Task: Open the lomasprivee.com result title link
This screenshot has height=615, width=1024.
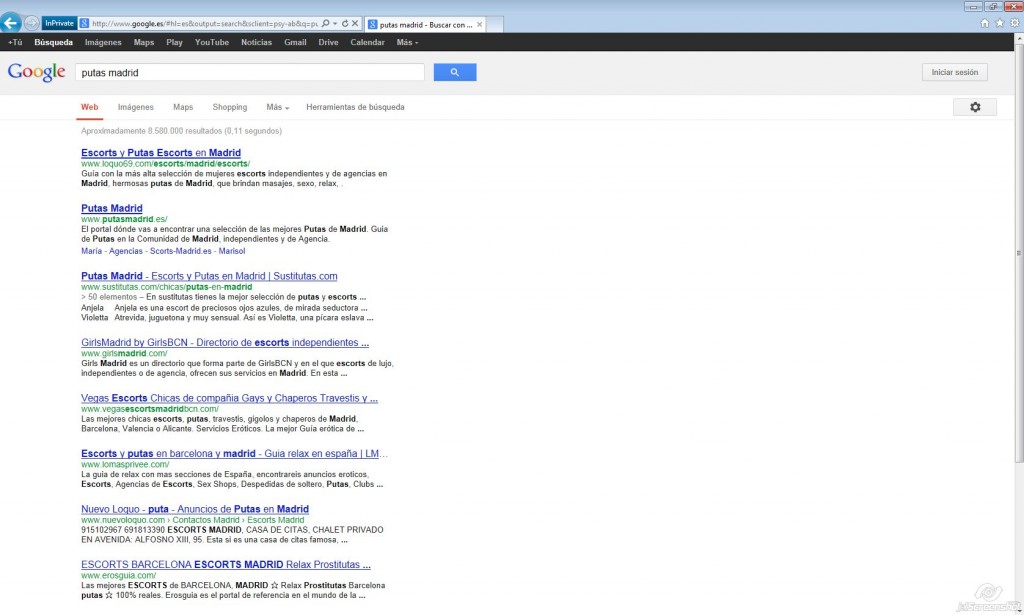Action: (x=234, y=453)
